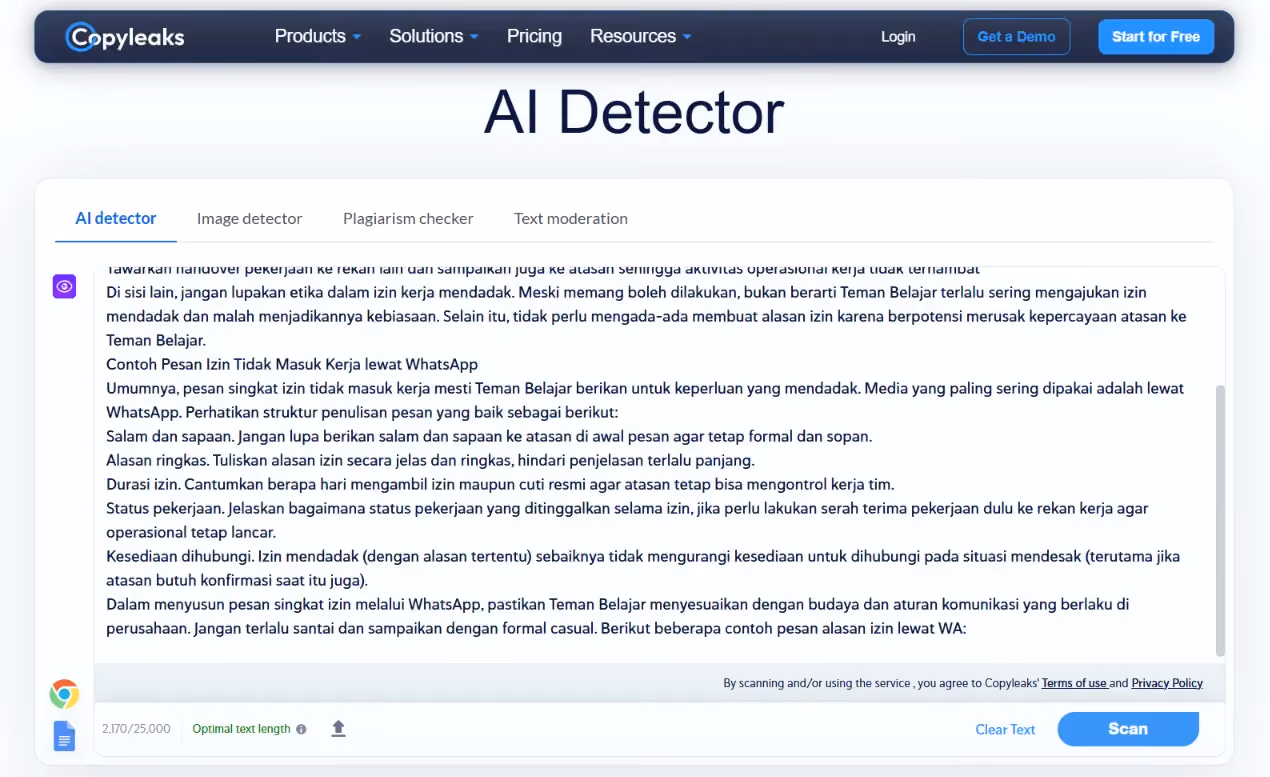Click the line starting 'Alasan ringkas.'
Screen dimensions: 1270x777
[x=430, y=461]
